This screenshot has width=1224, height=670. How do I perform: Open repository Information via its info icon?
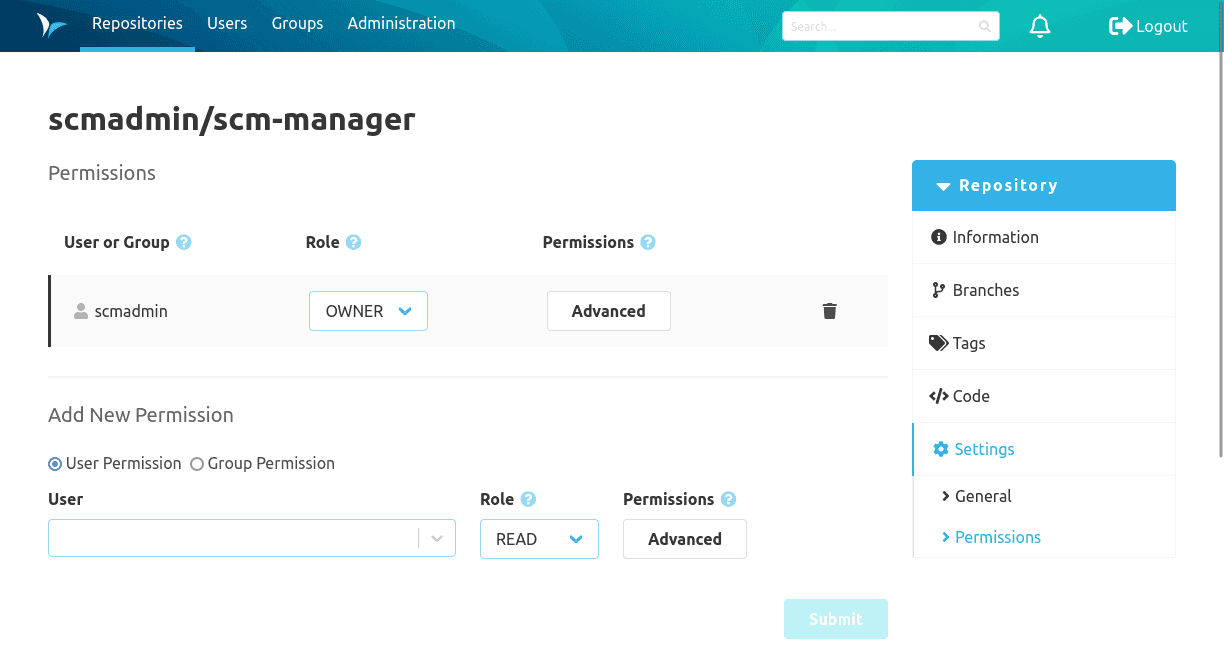(x=938, y=237)
